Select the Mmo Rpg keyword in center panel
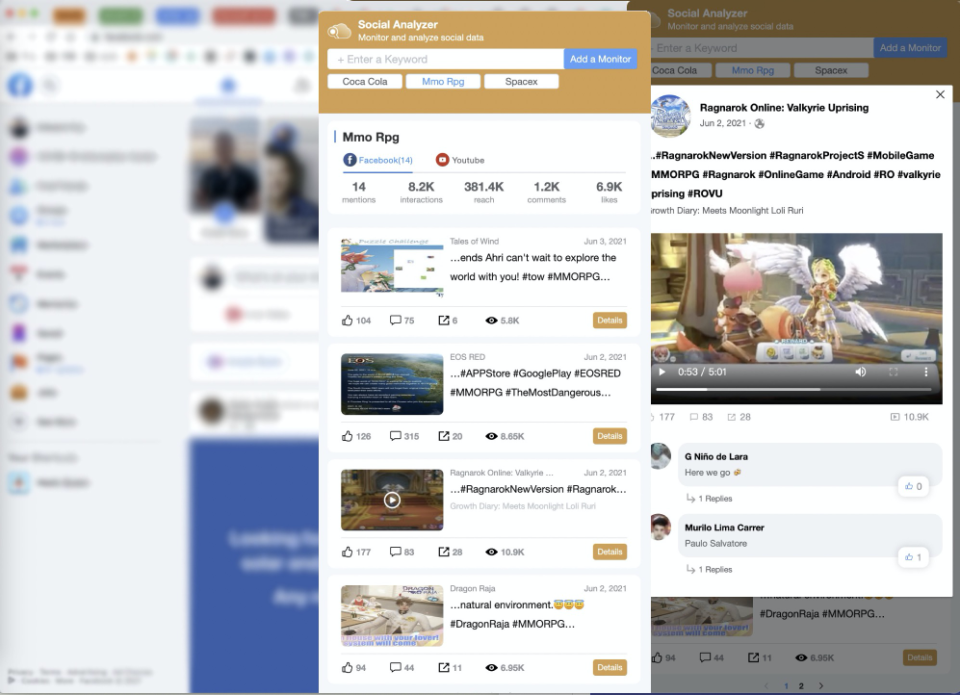This screenshot has width=960, height=695. (x=443, y=81)
